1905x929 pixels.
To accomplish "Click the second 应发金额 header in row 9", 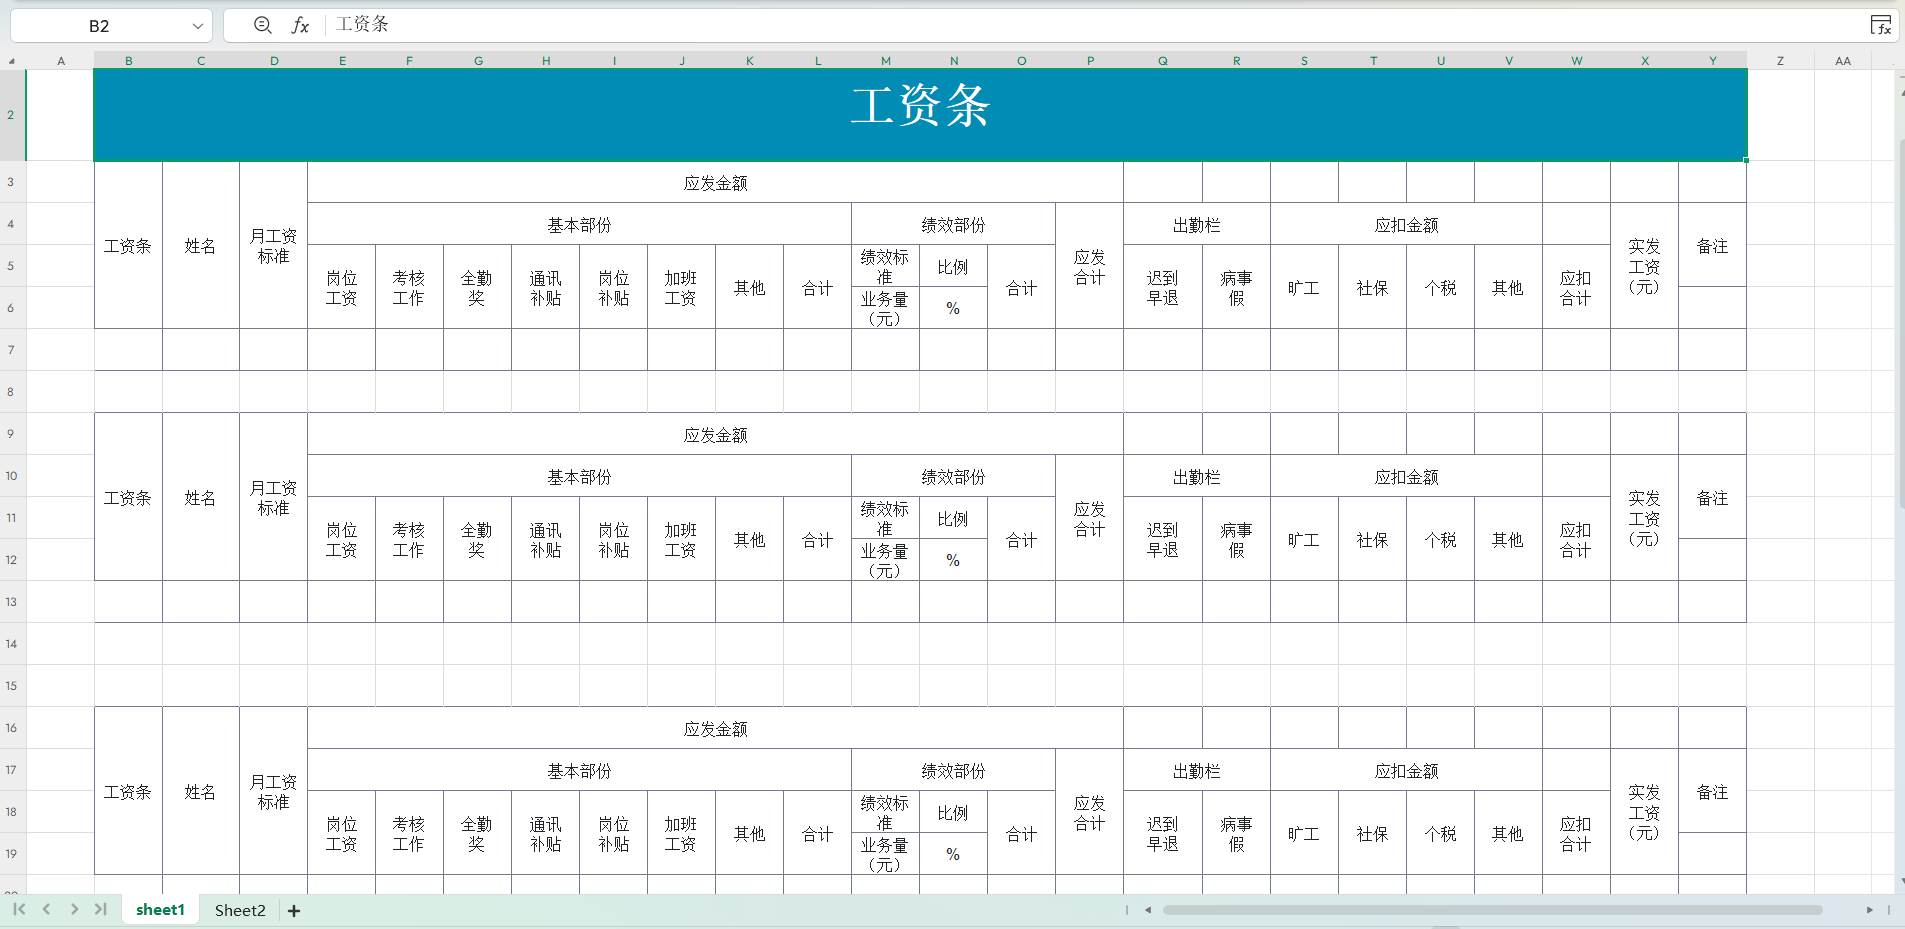I will [x=715, y=435].
